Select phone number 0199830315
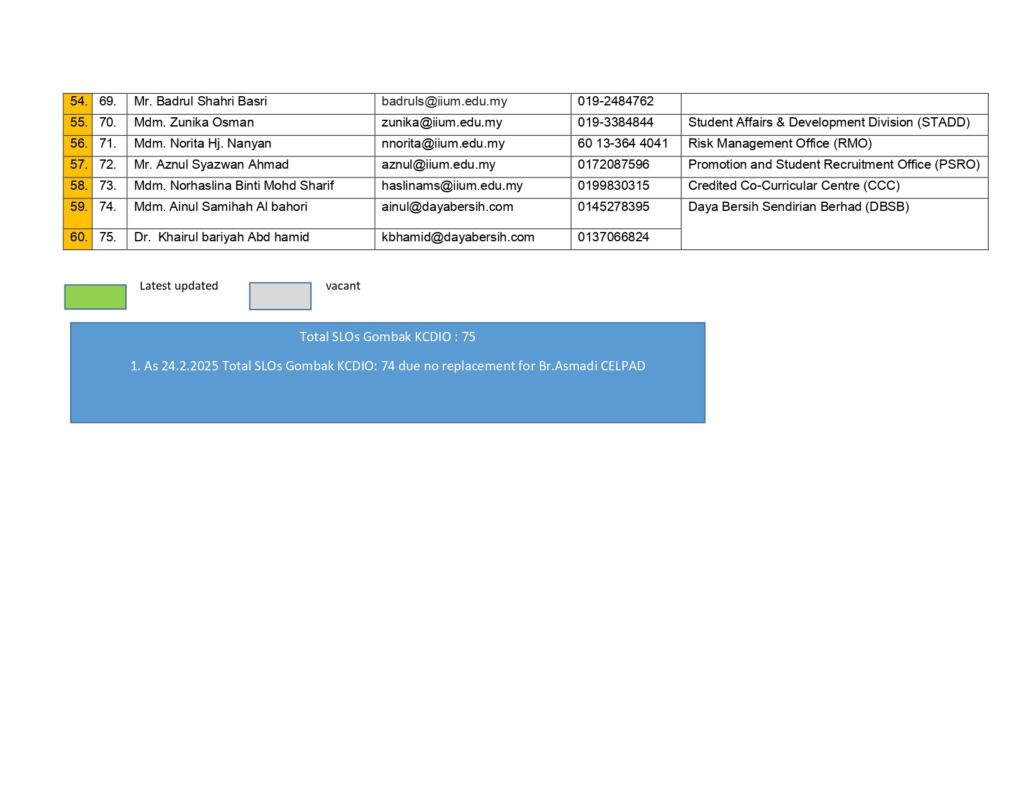Viewport: 1024px width, 791px height. tap(613, 186)
